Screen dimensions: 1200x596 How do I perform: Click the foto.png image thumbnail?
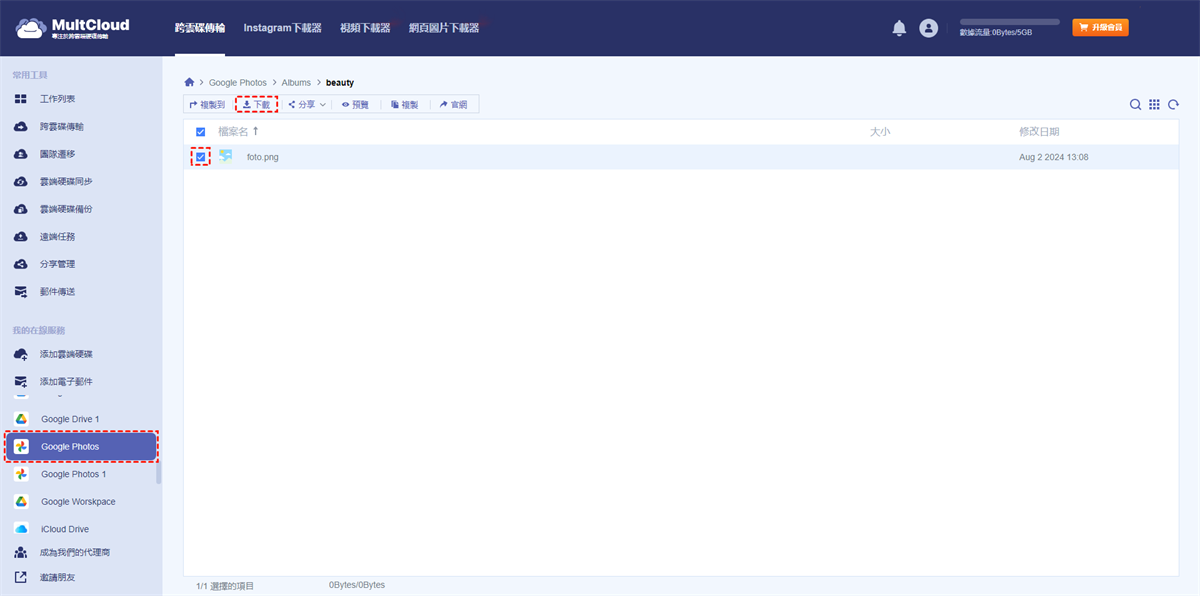pos(226,156)
